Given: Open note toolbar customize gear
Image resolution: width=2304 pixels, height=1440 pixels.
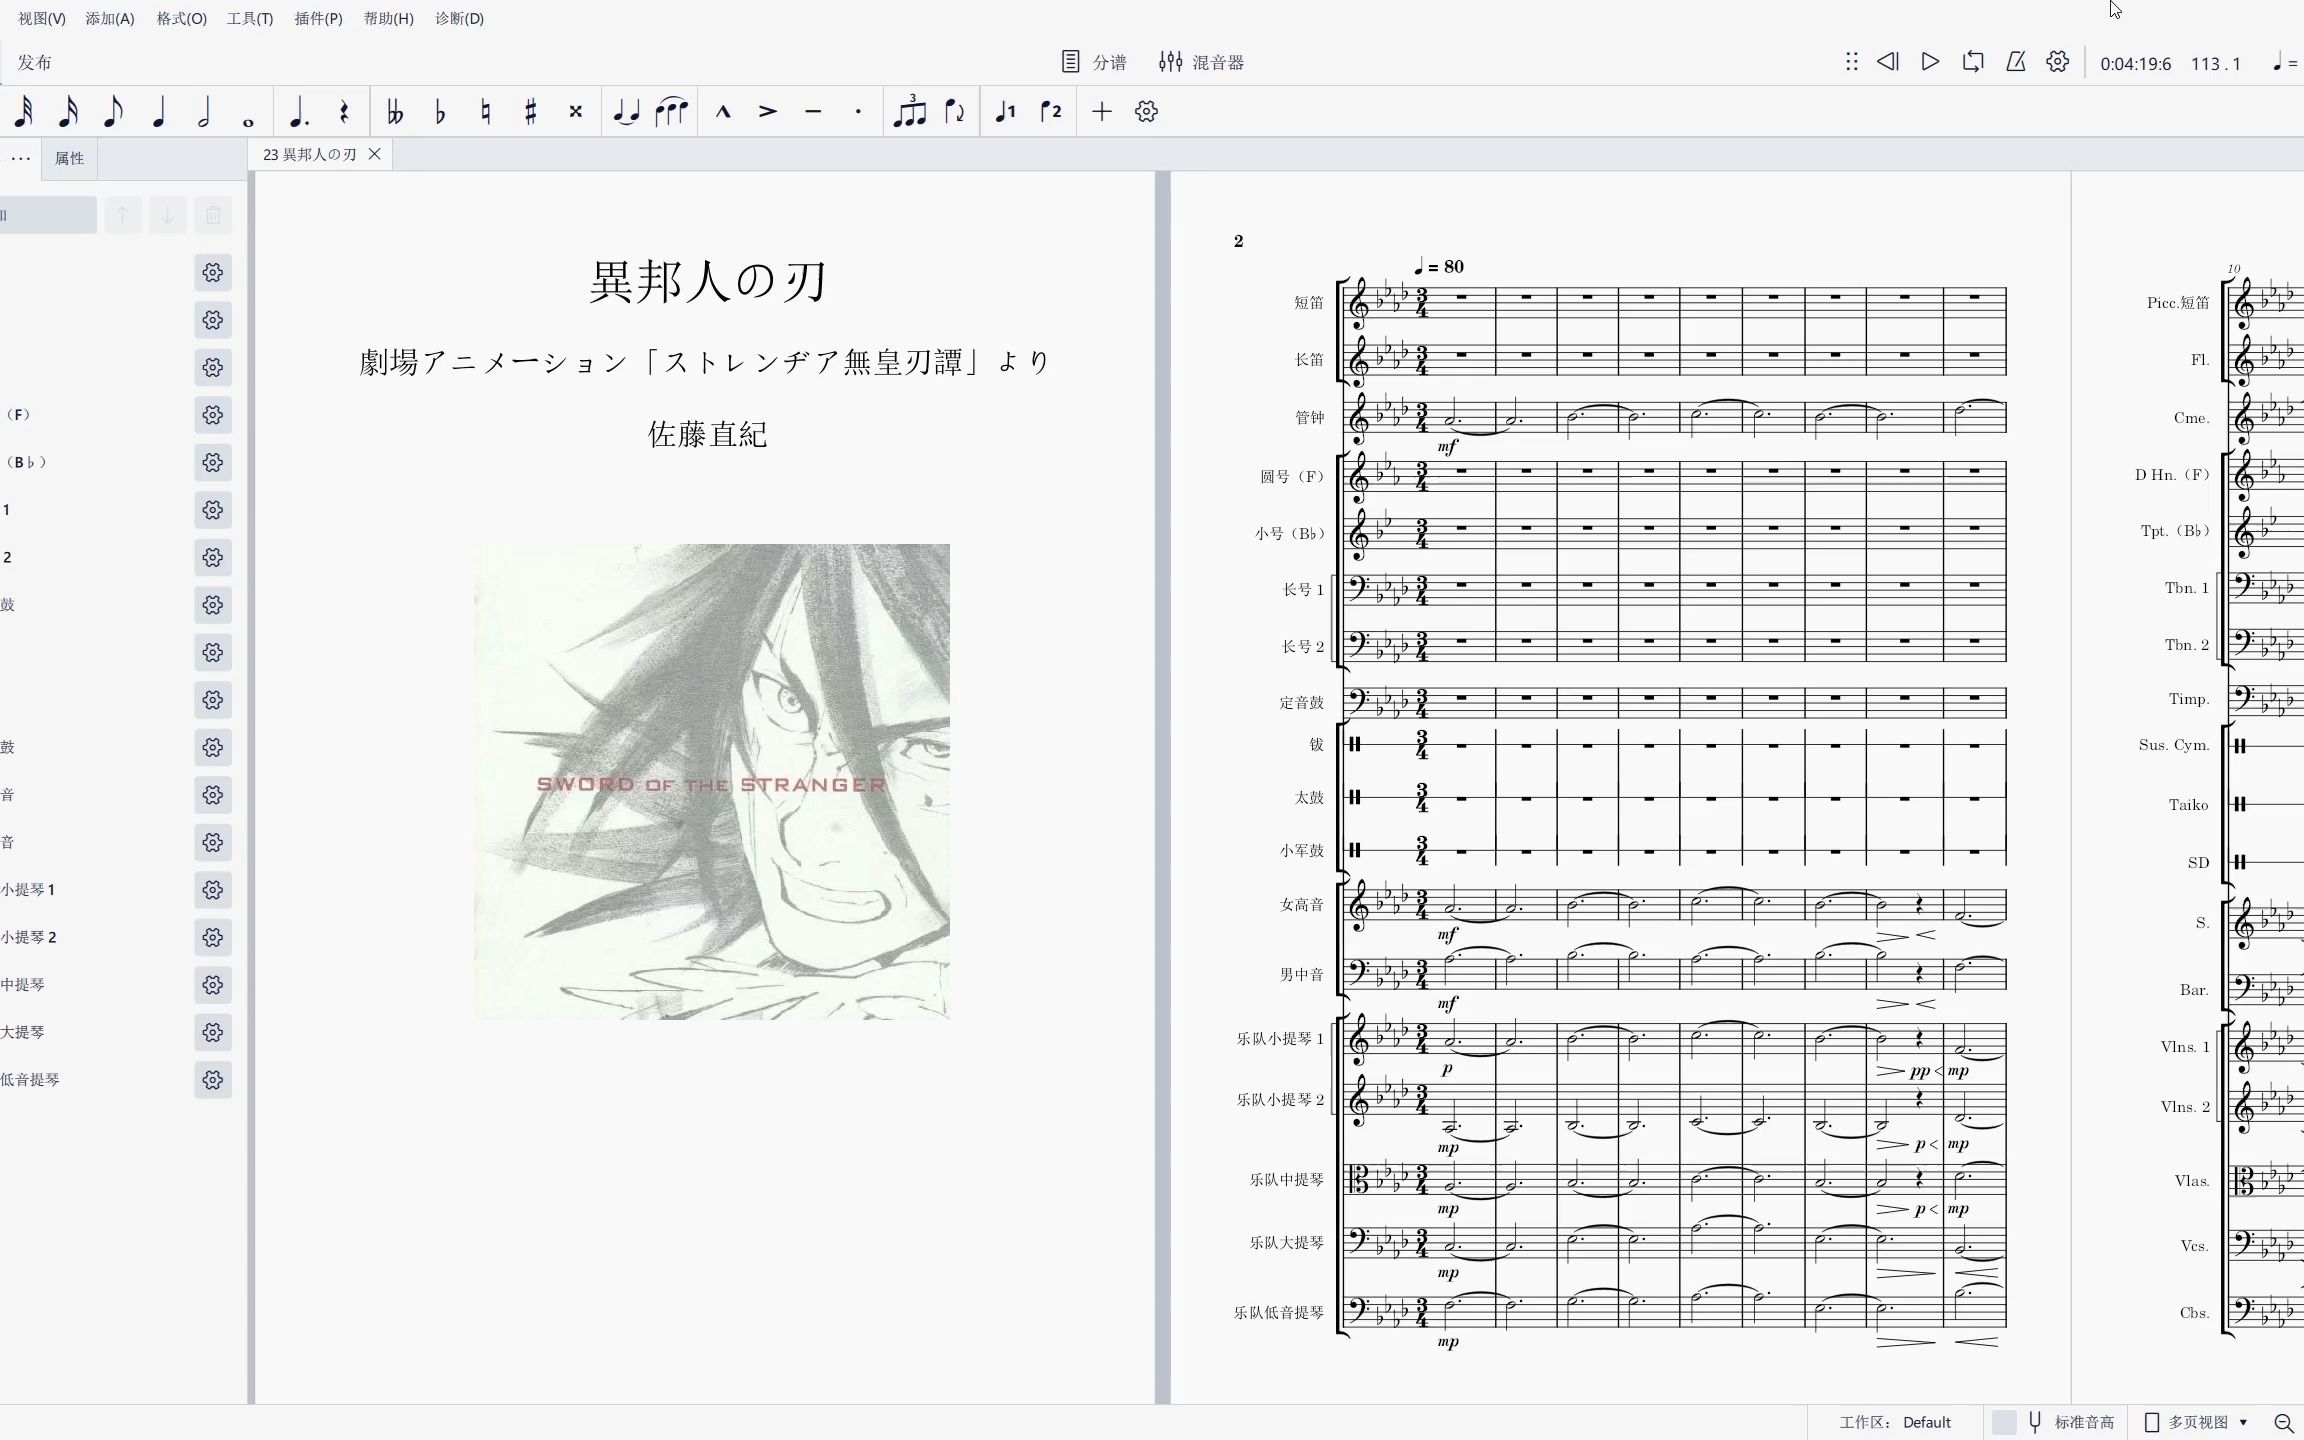Looking at the screenshot, I should coord(1147,112).
